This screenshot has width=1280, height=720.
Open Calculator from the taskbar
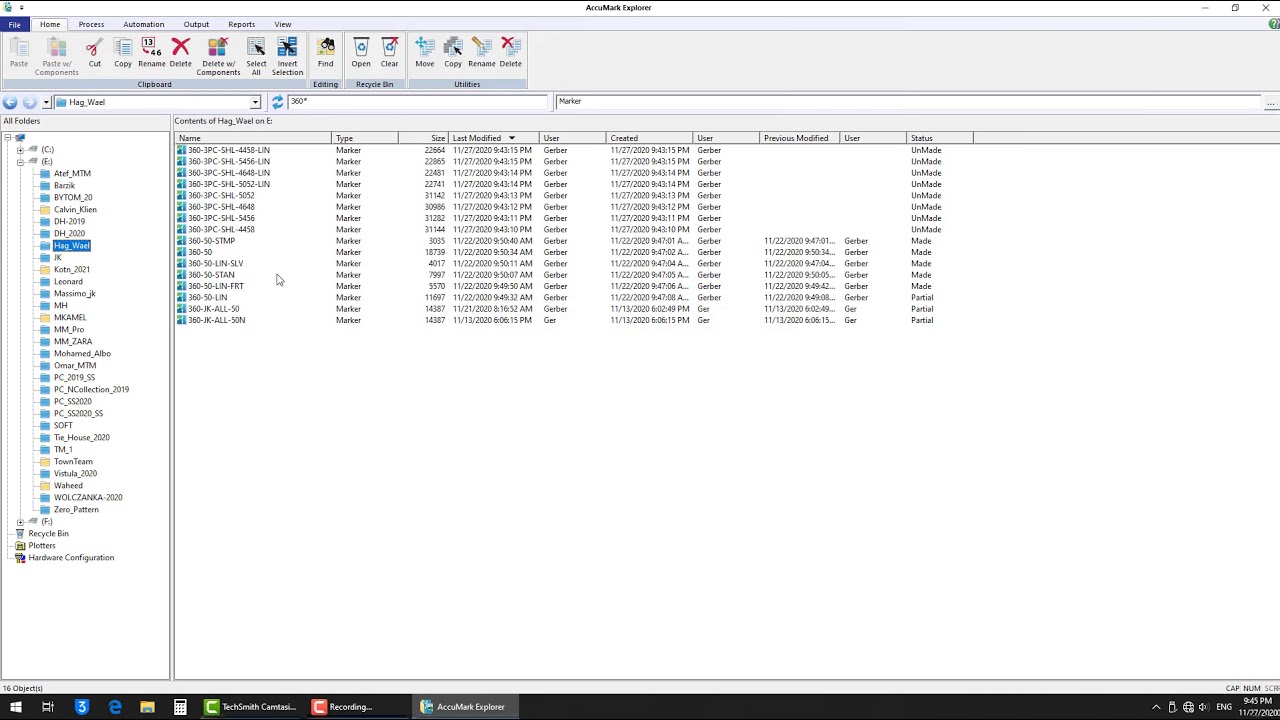point(180,707)
